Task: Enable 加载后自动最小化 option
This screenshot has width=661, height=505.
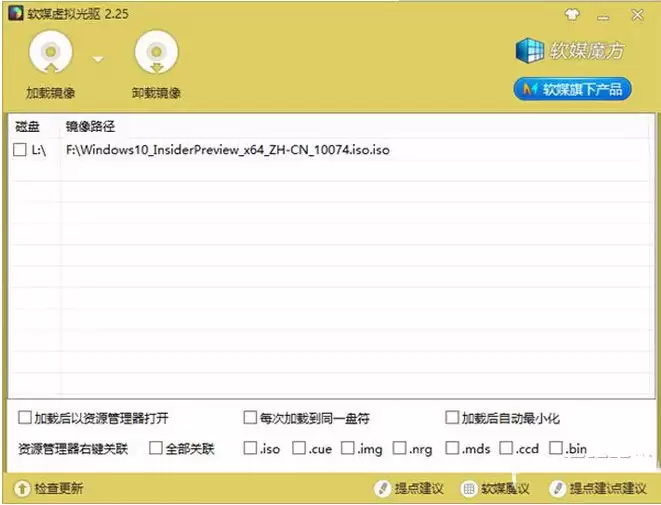Action: click(x=452, y=417)
